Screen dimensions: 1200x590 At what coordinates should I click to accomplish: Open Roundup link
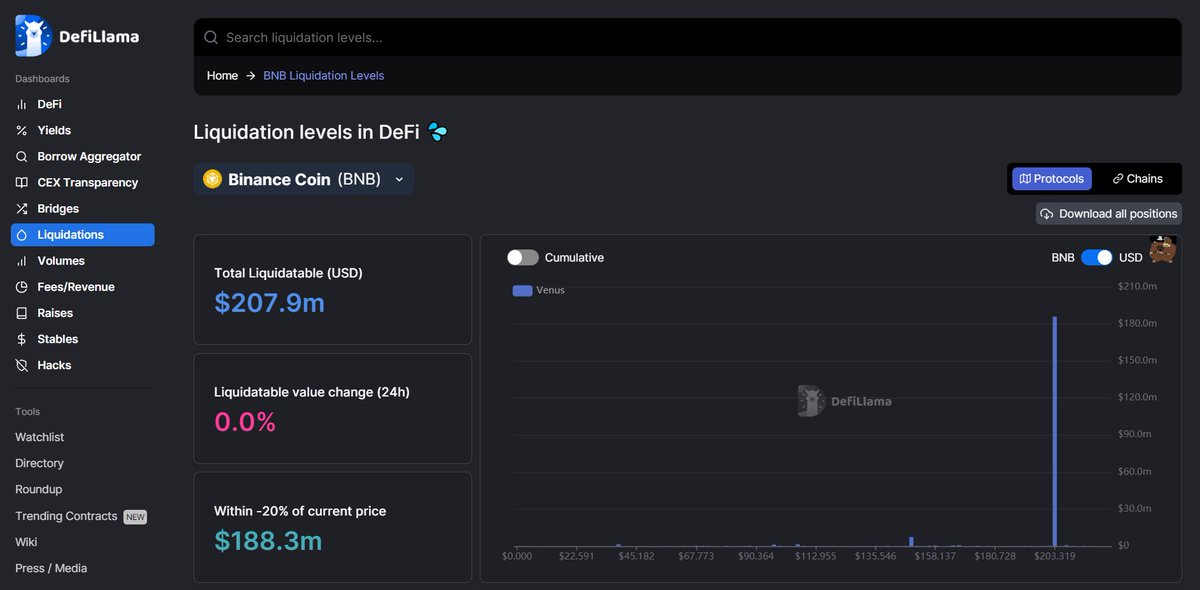[39, 490]
